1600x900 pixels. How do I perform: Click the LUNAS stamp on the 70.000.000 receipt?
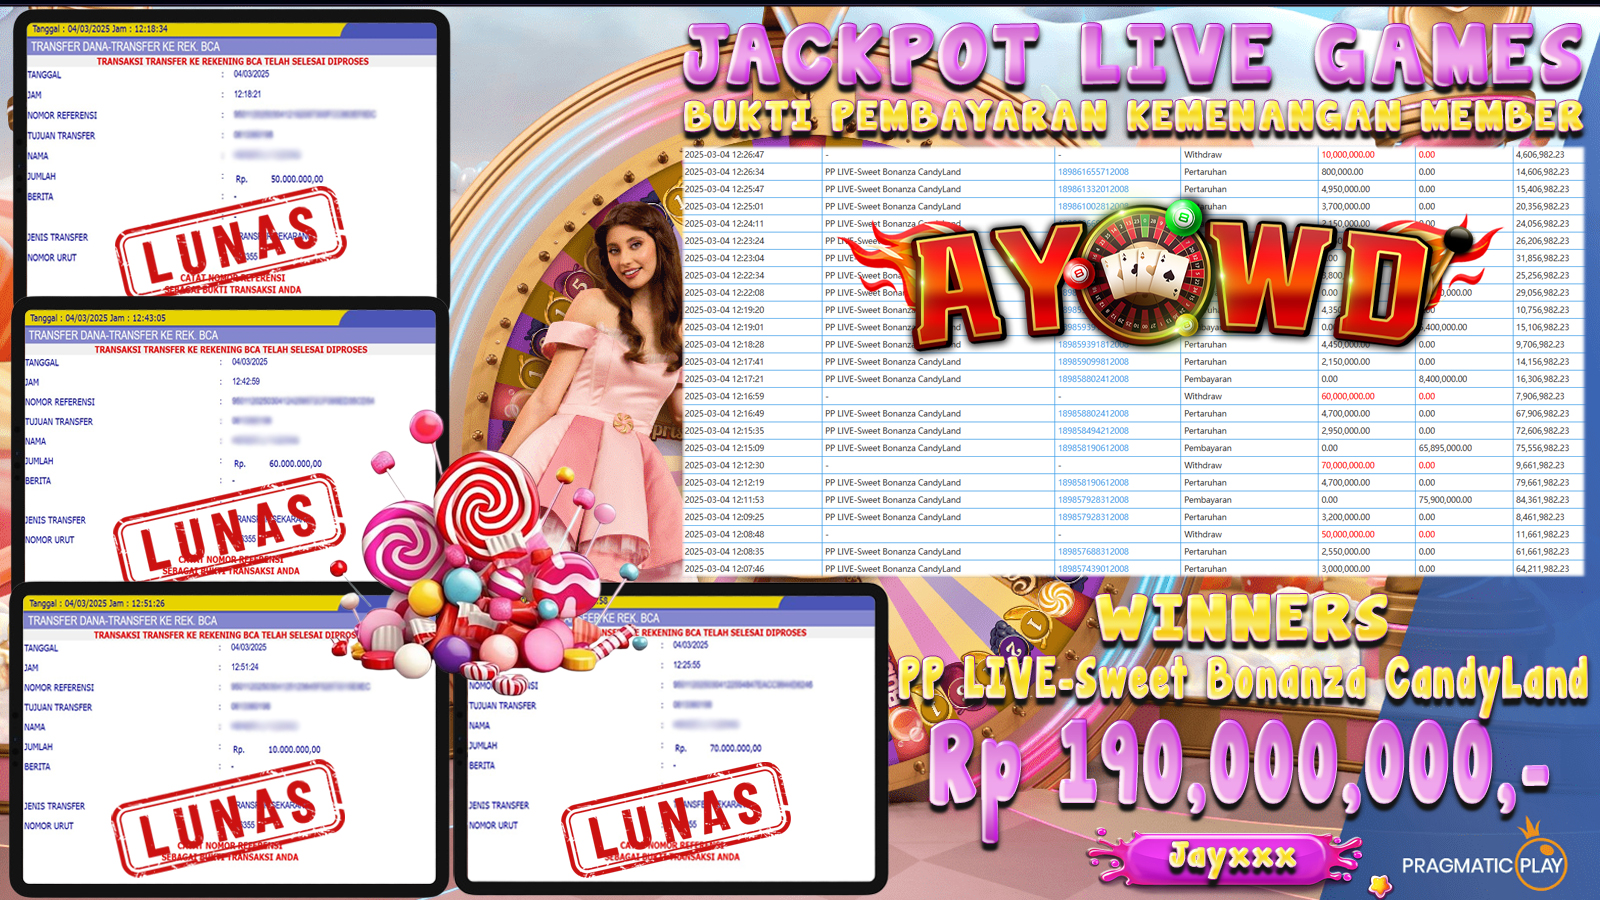pos(675,821)
